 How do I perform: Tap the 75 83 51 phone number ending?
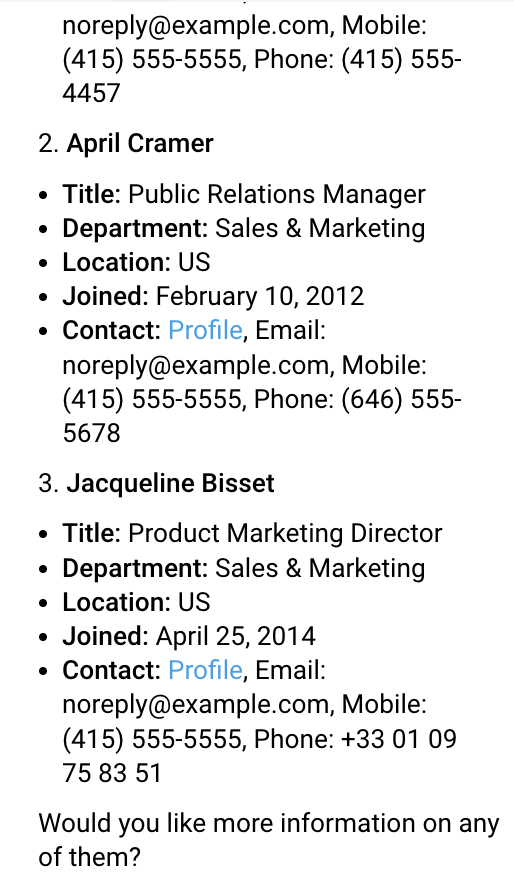click(x=111, y=773)
